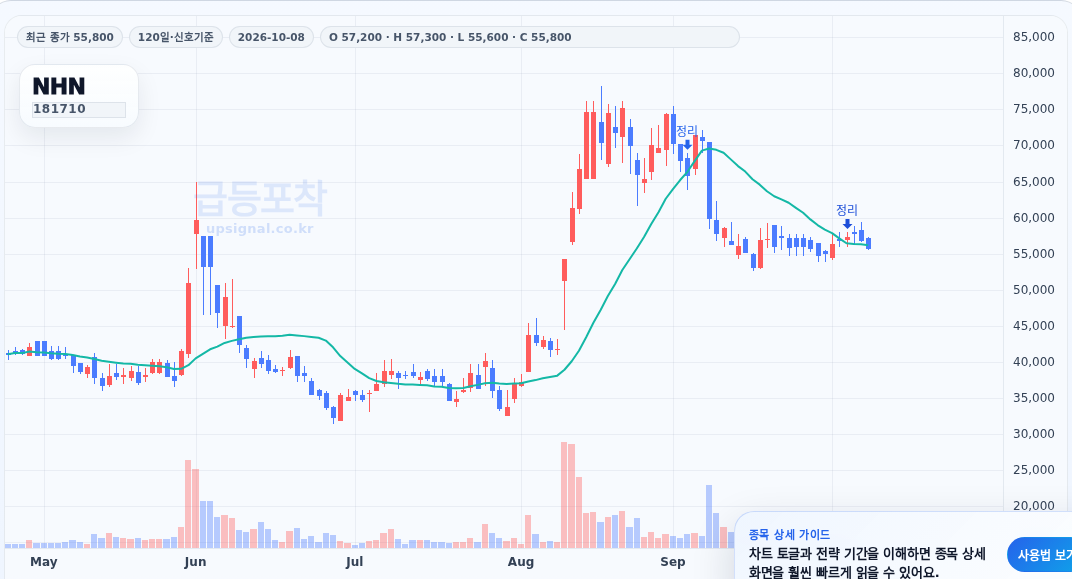Click the 2026-10-08 date chip
This screenshot has width=1072, height=579.
click(x=271, y=37)
